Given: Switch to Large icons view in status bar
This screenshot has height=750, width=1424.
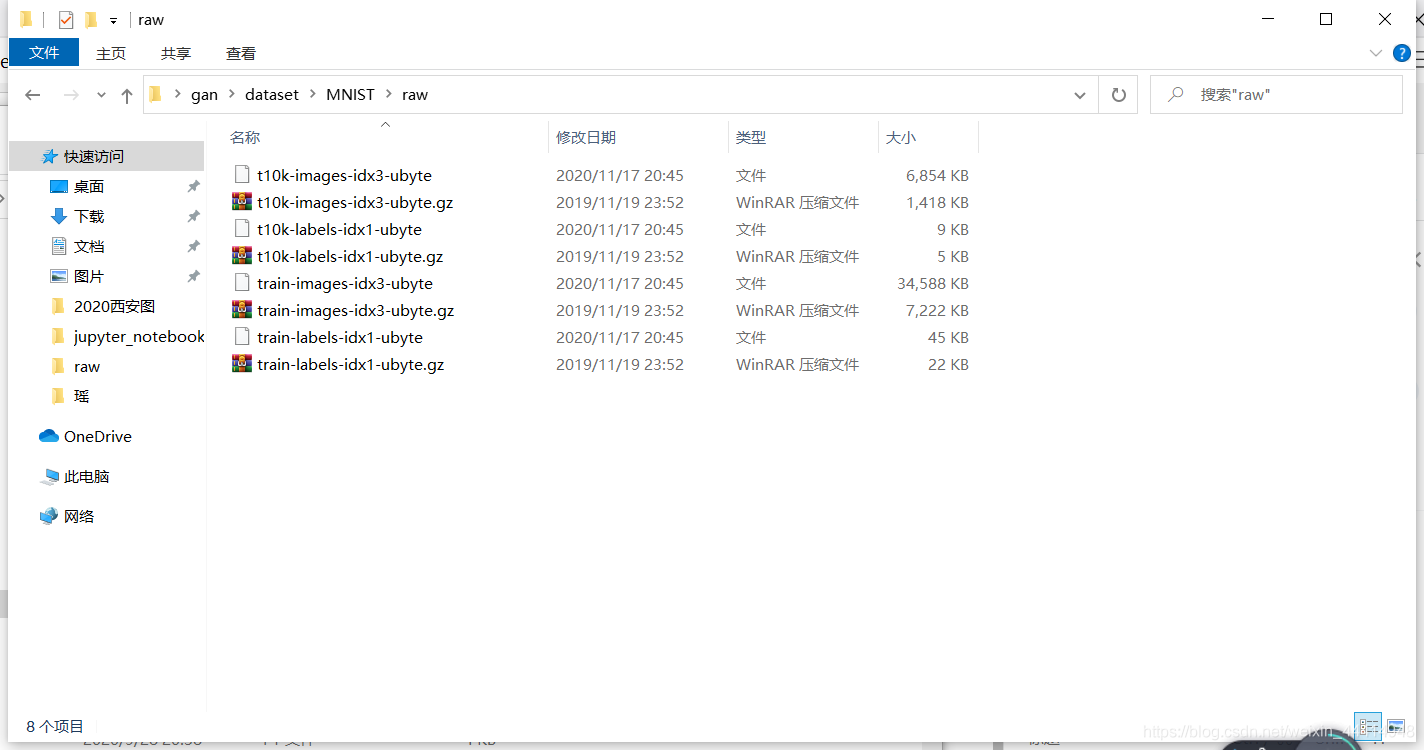Looking at the screenshot, I should [1395, 727].
